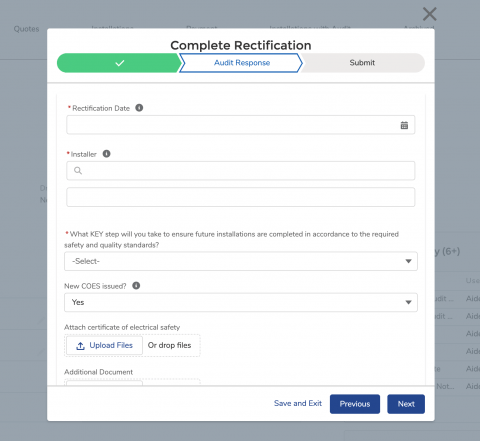Click Upload Files for safety certificate

104,345
